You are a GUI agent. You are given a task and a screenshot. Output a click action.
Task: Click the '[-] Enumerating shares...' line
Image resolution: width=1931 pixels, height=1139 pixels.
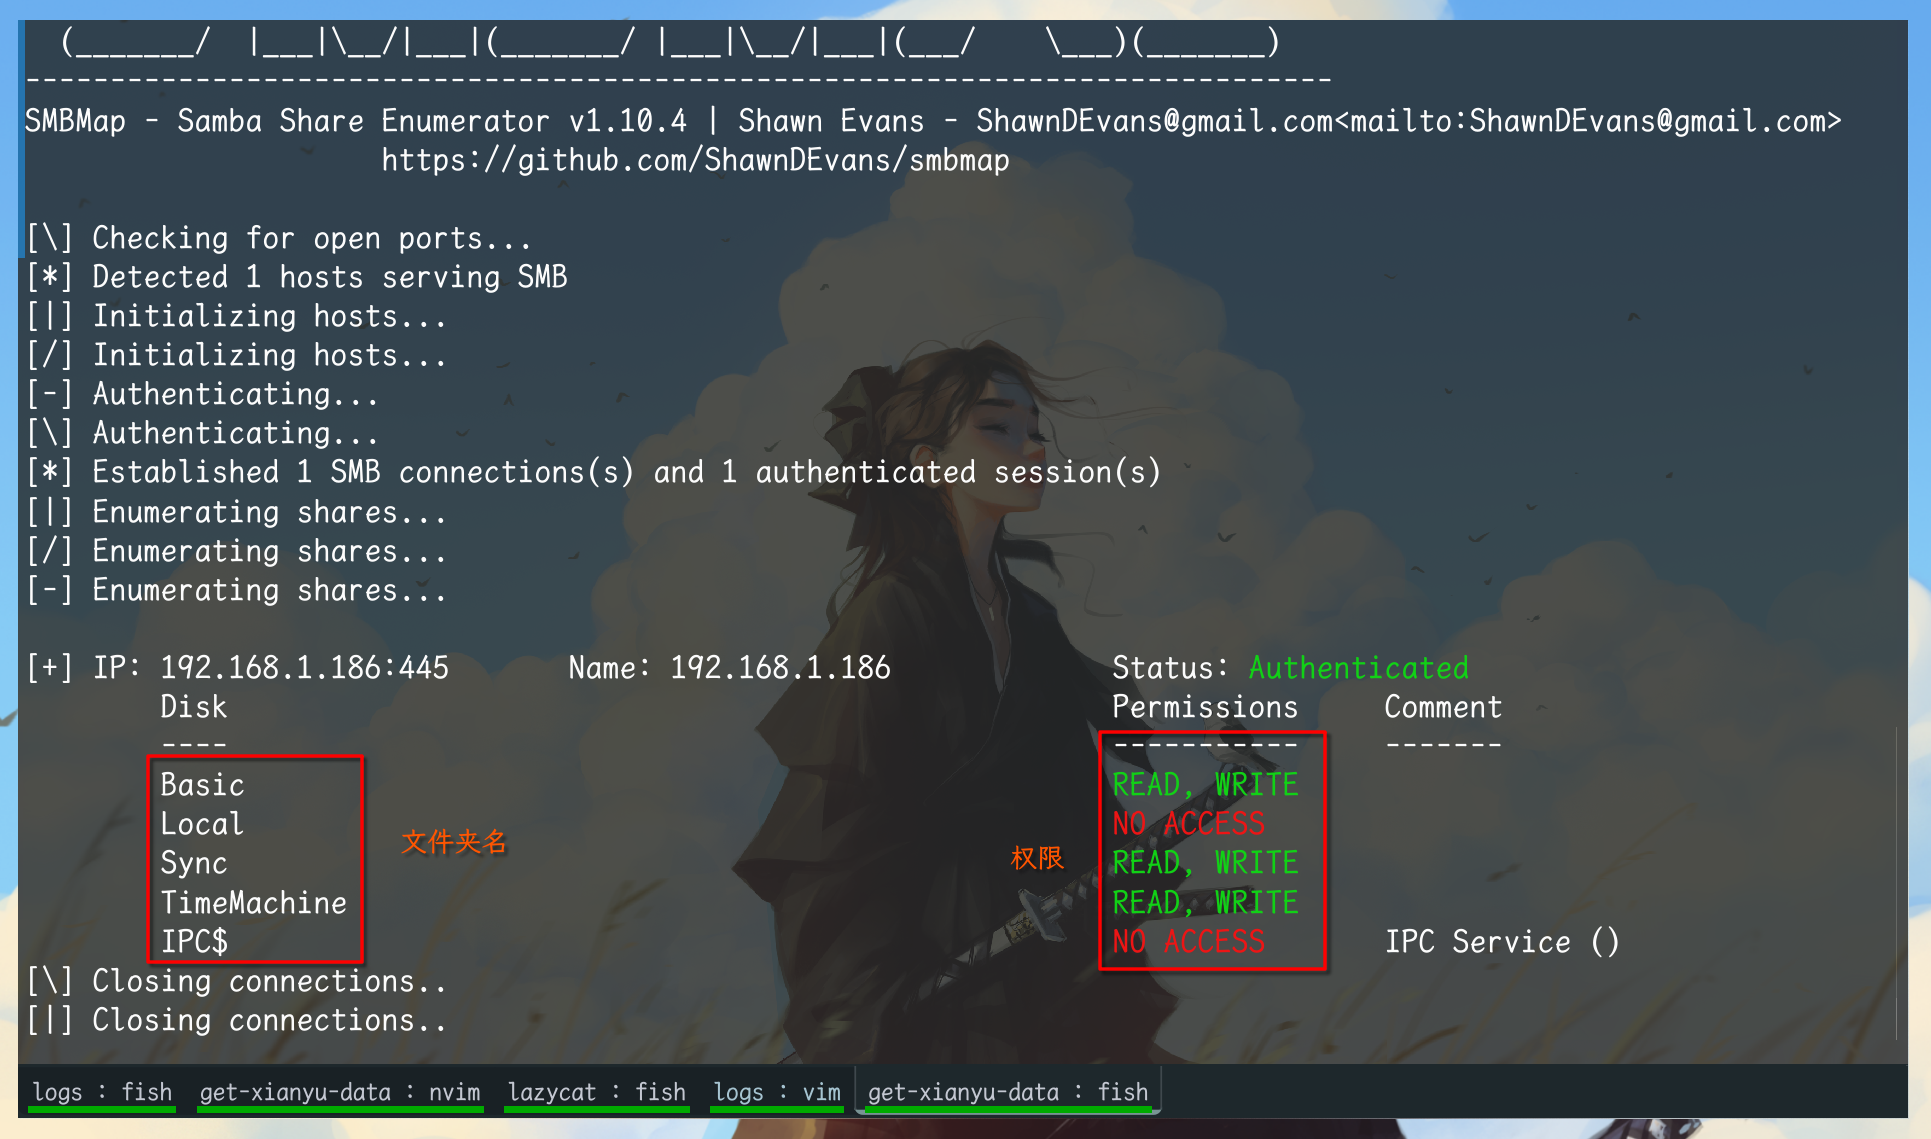236,590
